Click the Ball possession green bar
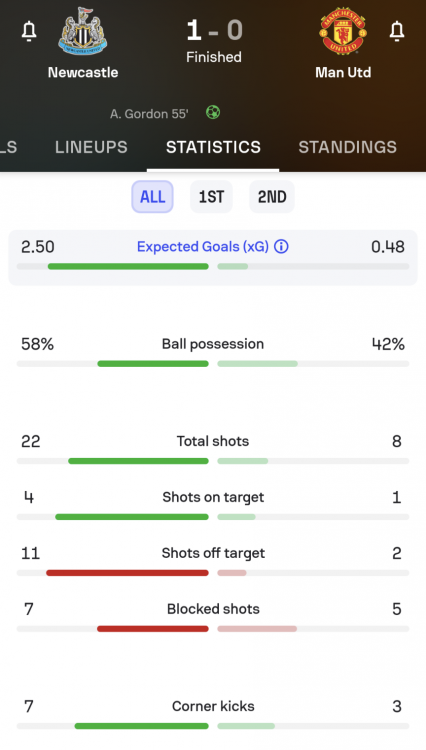426x750 pixels. (x=153, y=364)
